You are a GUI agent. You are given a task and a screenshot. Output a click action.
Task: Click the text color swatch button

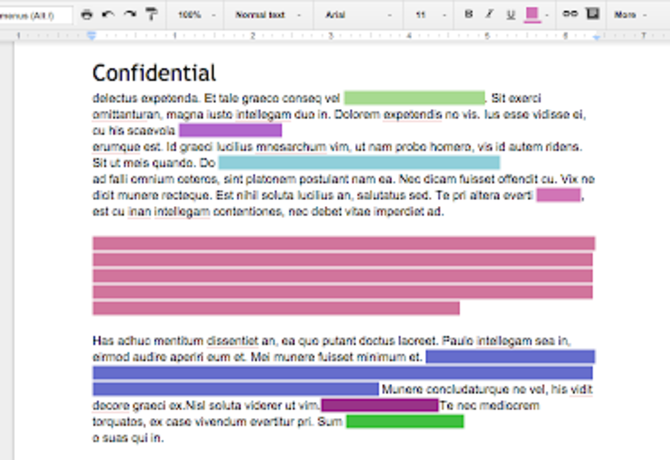(x=532, y=15)
